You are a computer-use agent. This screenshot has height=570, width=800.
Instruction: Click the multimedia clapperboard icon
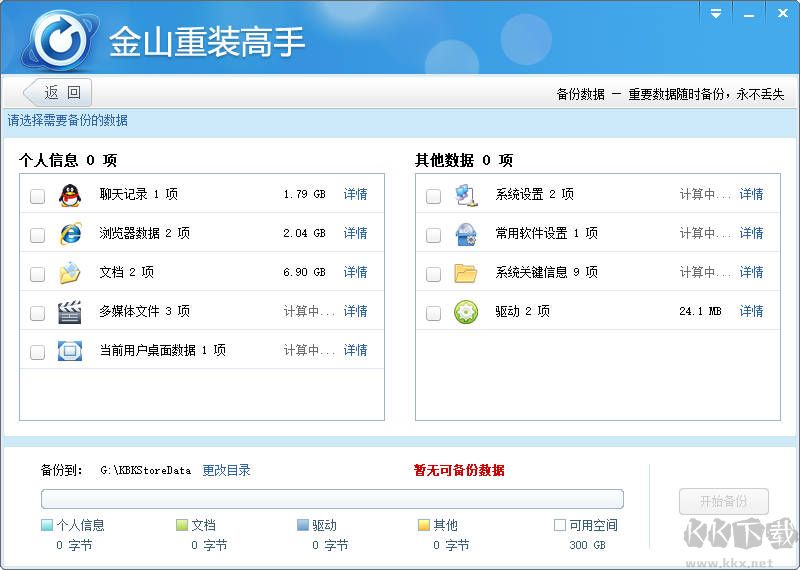pyautogui.click(x=70, y=312)
